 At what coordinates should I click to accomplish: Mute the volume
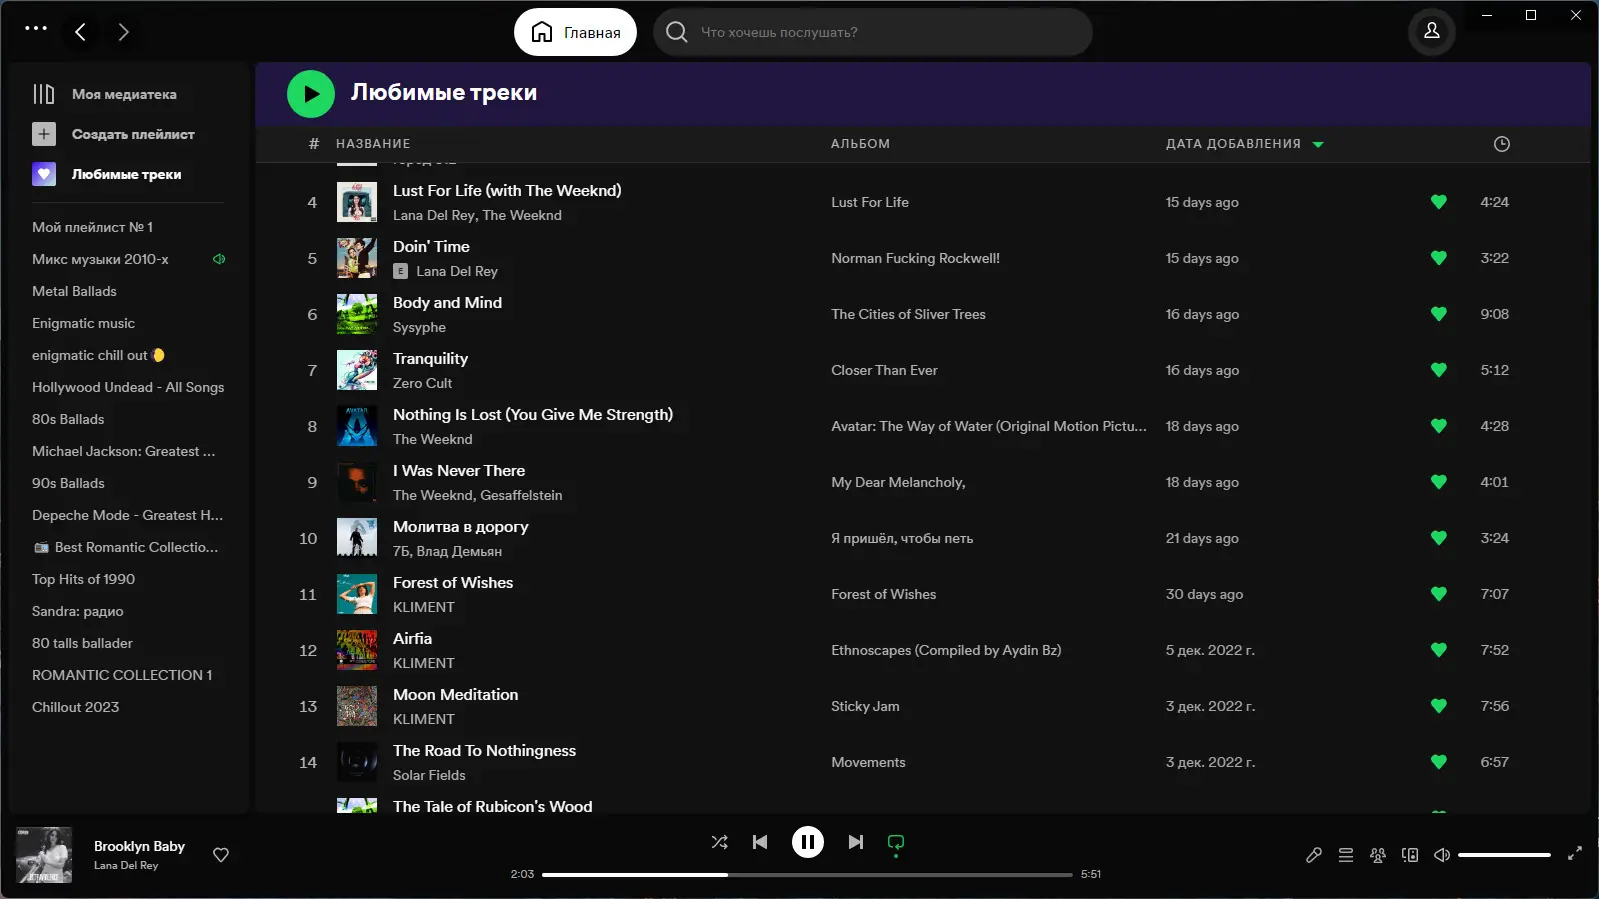(1442, 855)
